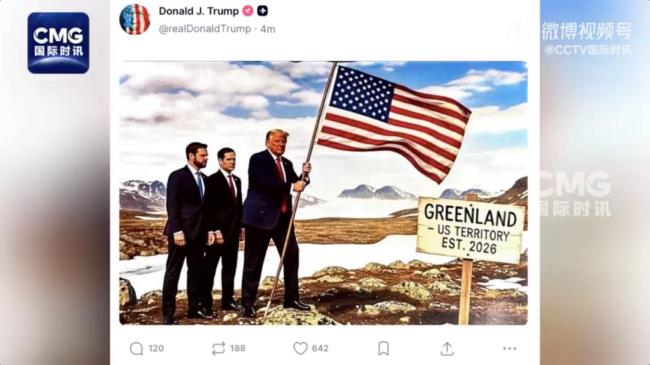Click the faded CMG watermark on the right
This screenshot has height=365, width=650.
pyautogui.click(x=575, y=194)
